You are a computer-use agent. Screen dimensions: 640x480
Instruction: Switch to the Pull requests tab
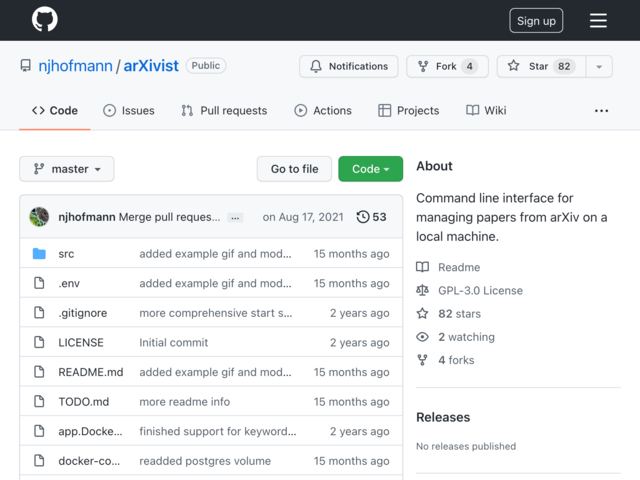pyautogui.click(x=224, y=110)
